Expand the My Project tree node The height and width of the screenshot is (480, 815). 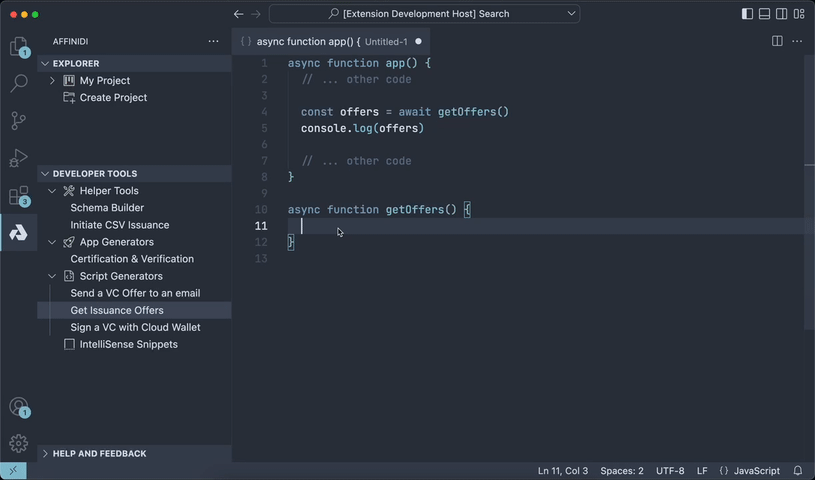[52, 80]
